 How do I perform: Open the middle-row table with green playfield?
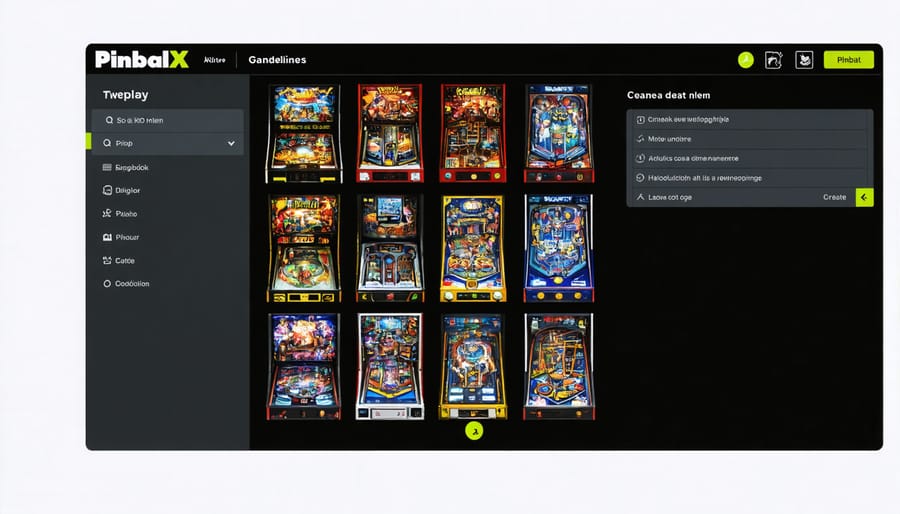(x=304, y=248)
